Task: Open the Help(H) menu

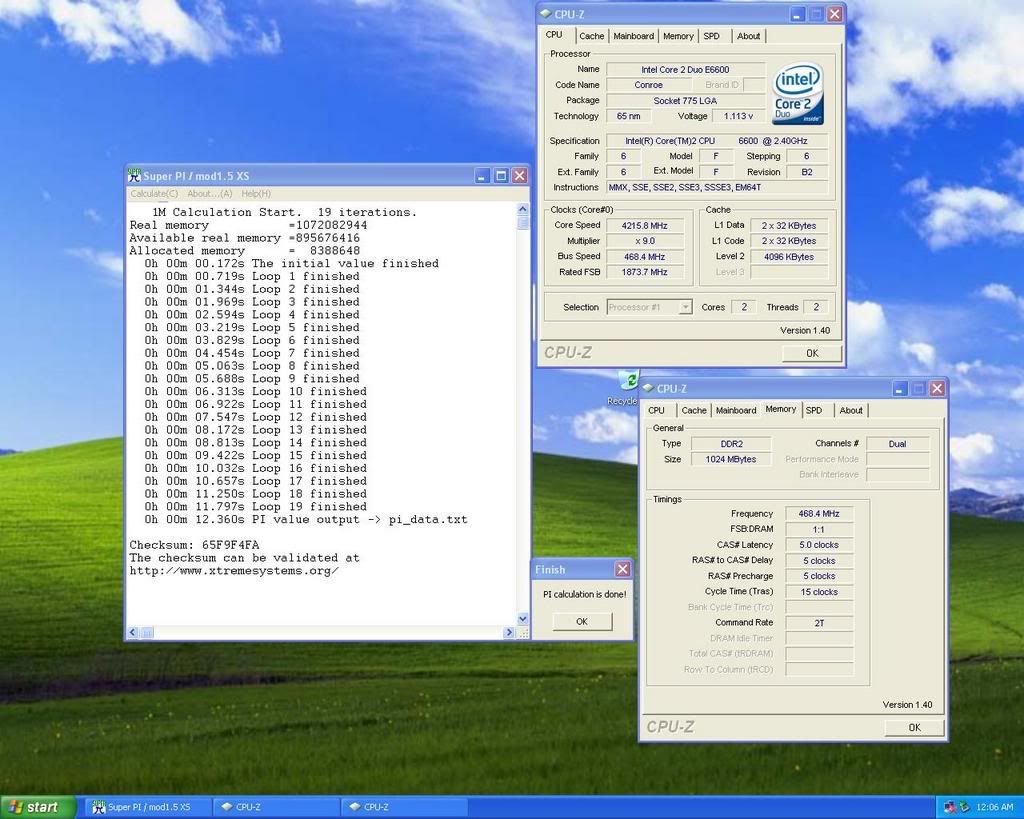Action: (x=256, y=193)
